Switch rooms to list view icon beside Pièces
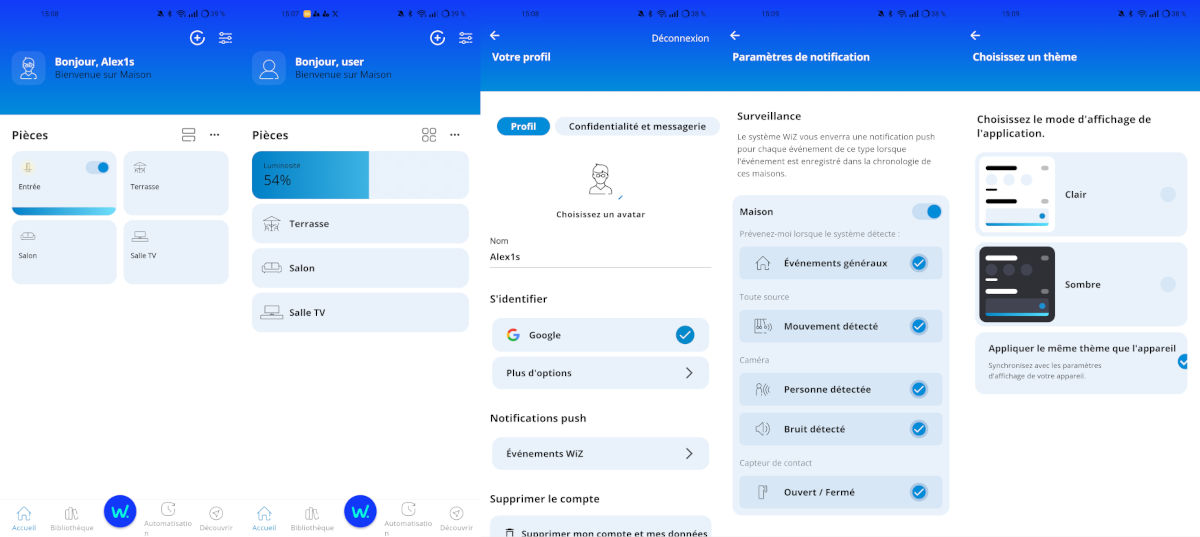 (188, 135)
